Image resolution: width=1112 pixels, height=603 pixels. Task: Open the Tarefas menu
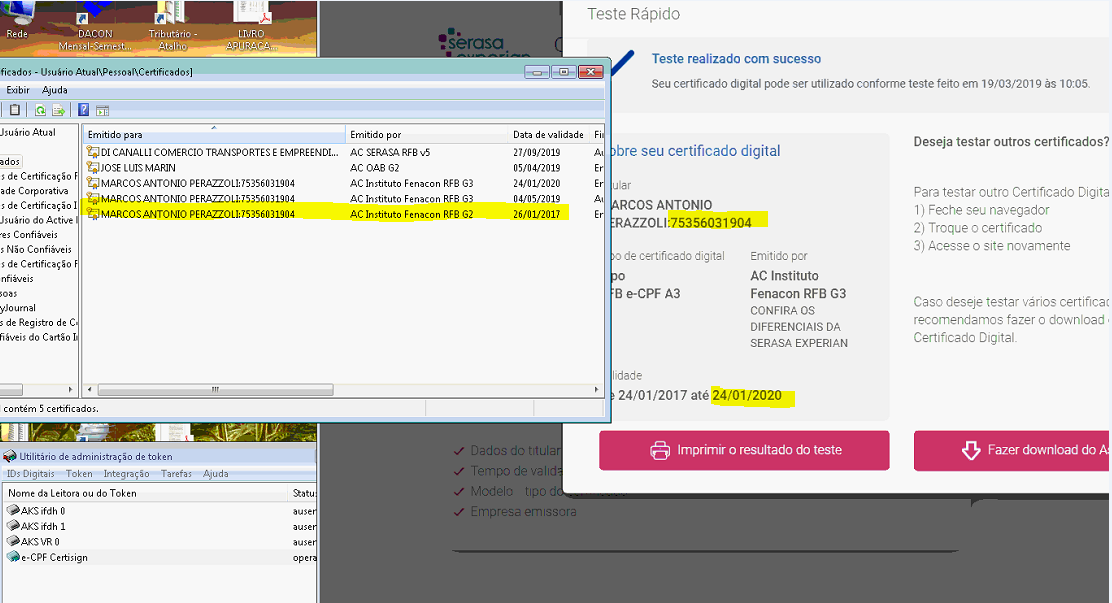(176, 474)
